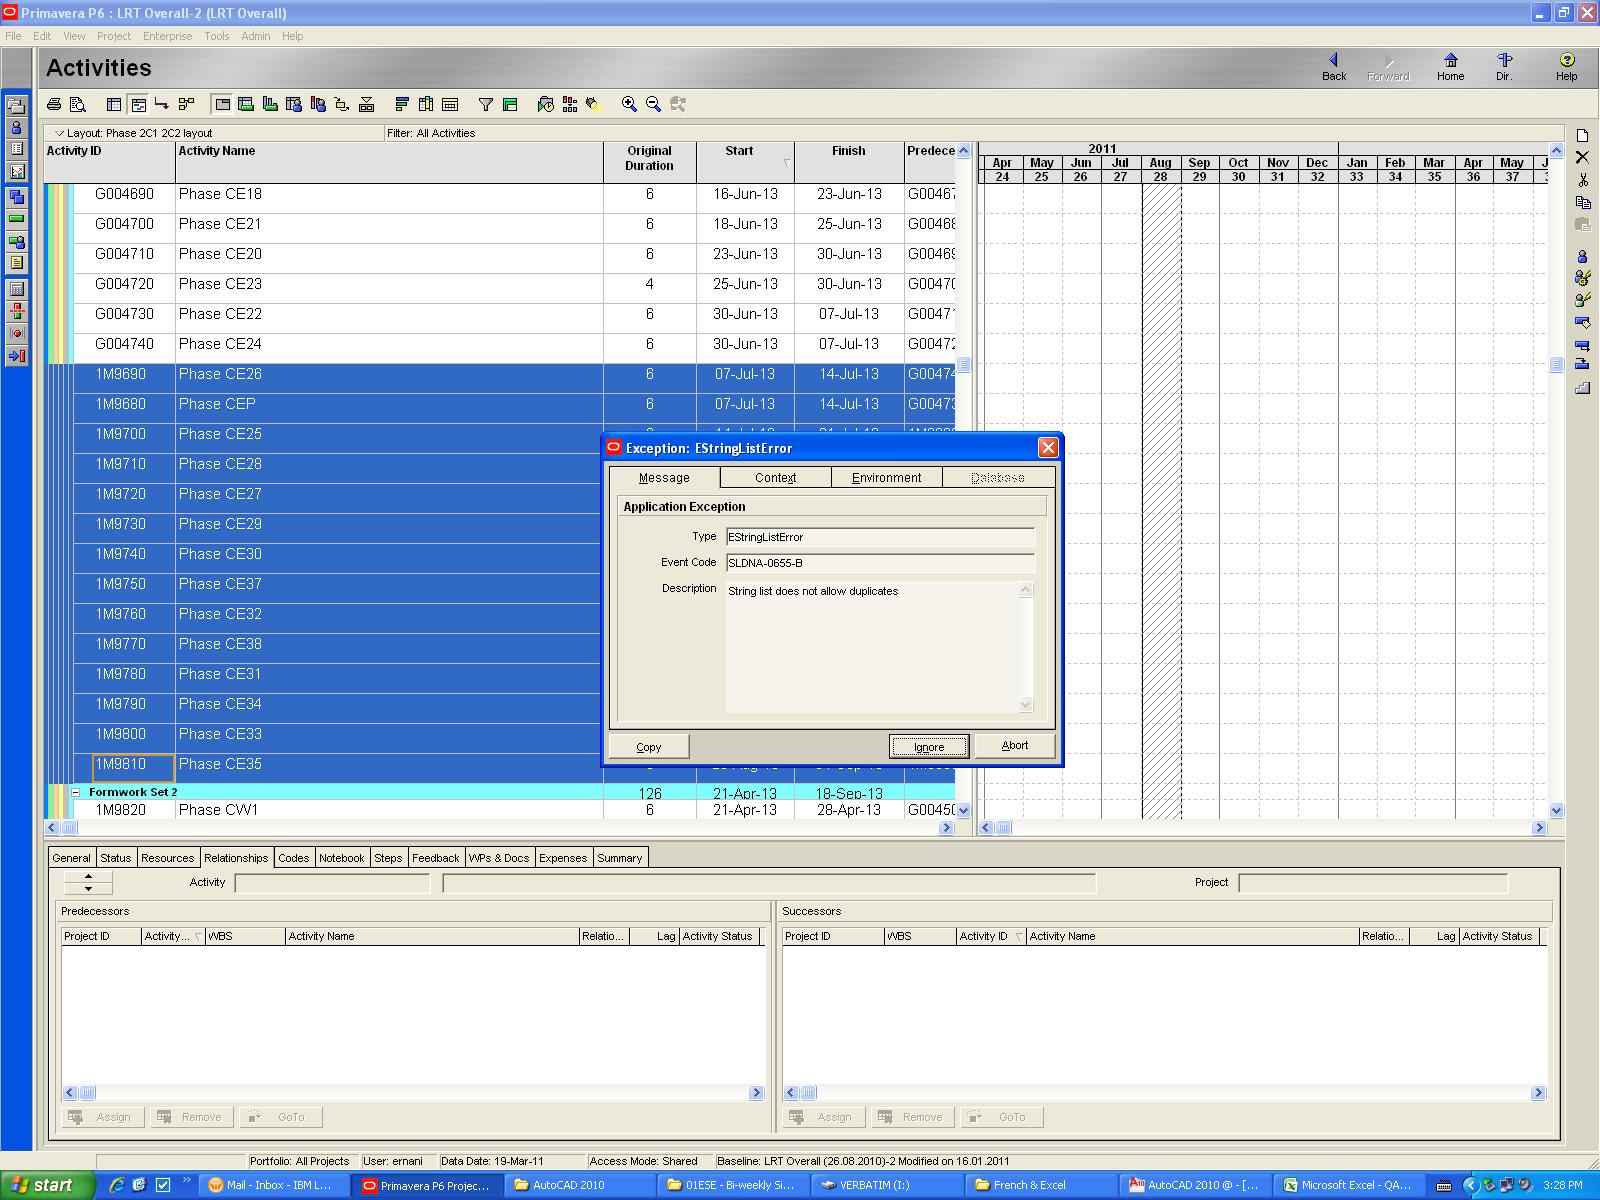1600x1200 pixels.
Task: Open the WBS icon in left sidebar
Action: click(x=16, y=197)
